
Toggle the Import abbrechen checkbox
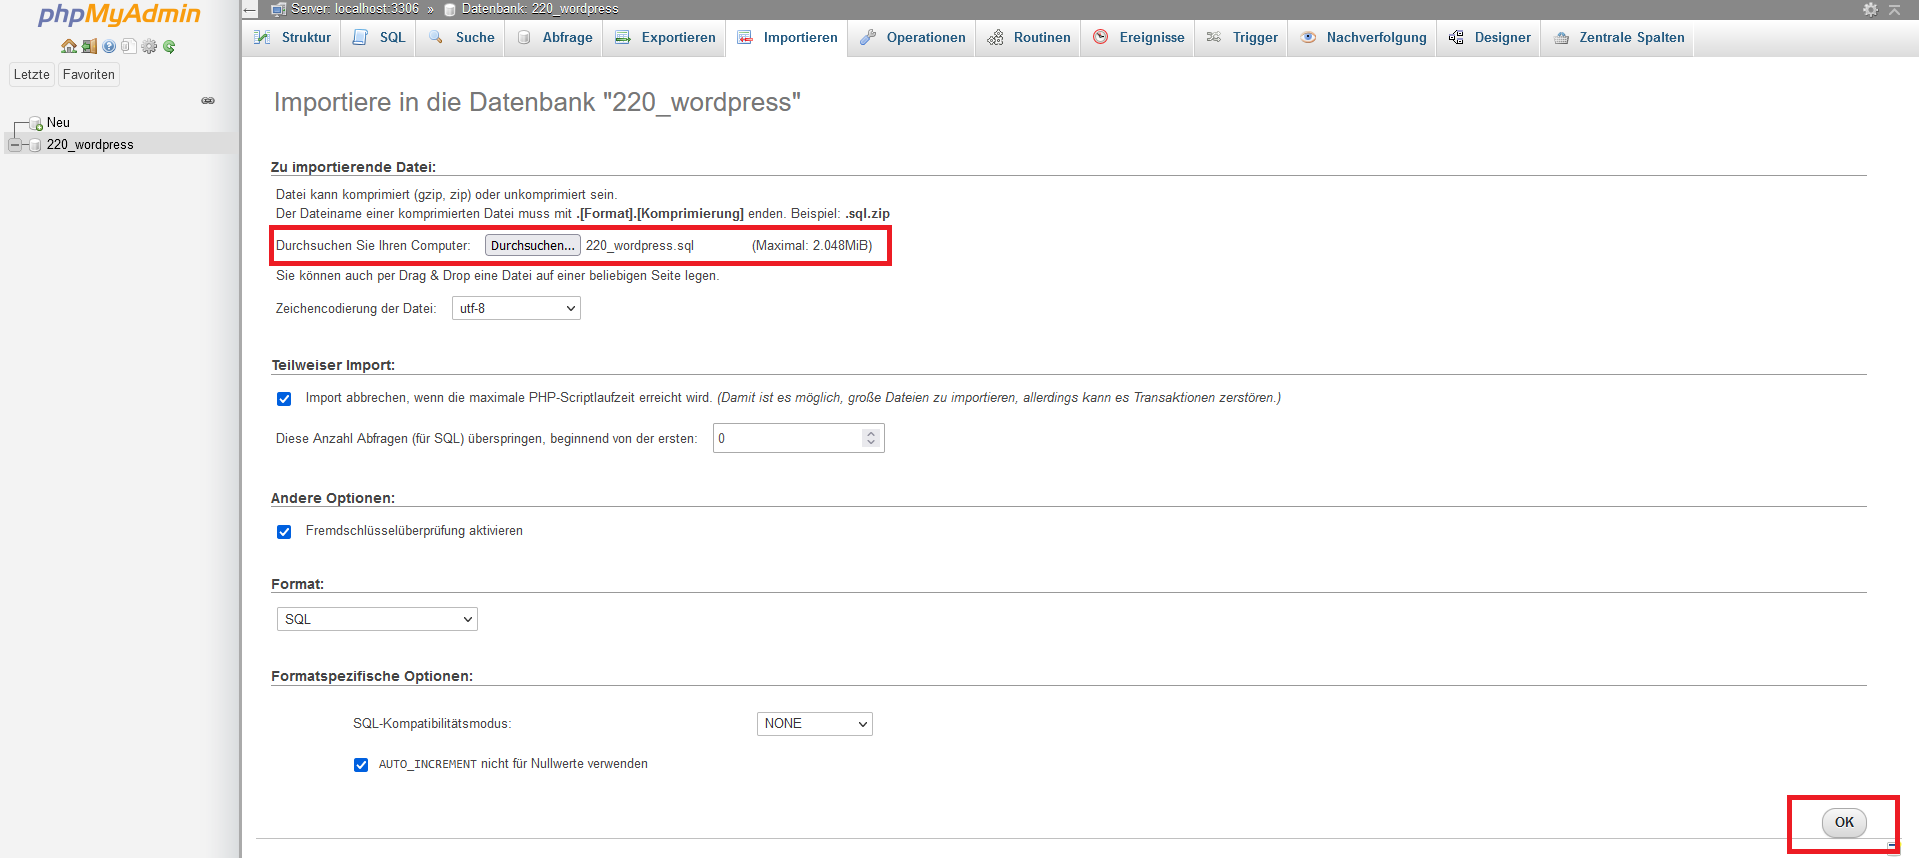pyautogui.click(x=284, y=399)
